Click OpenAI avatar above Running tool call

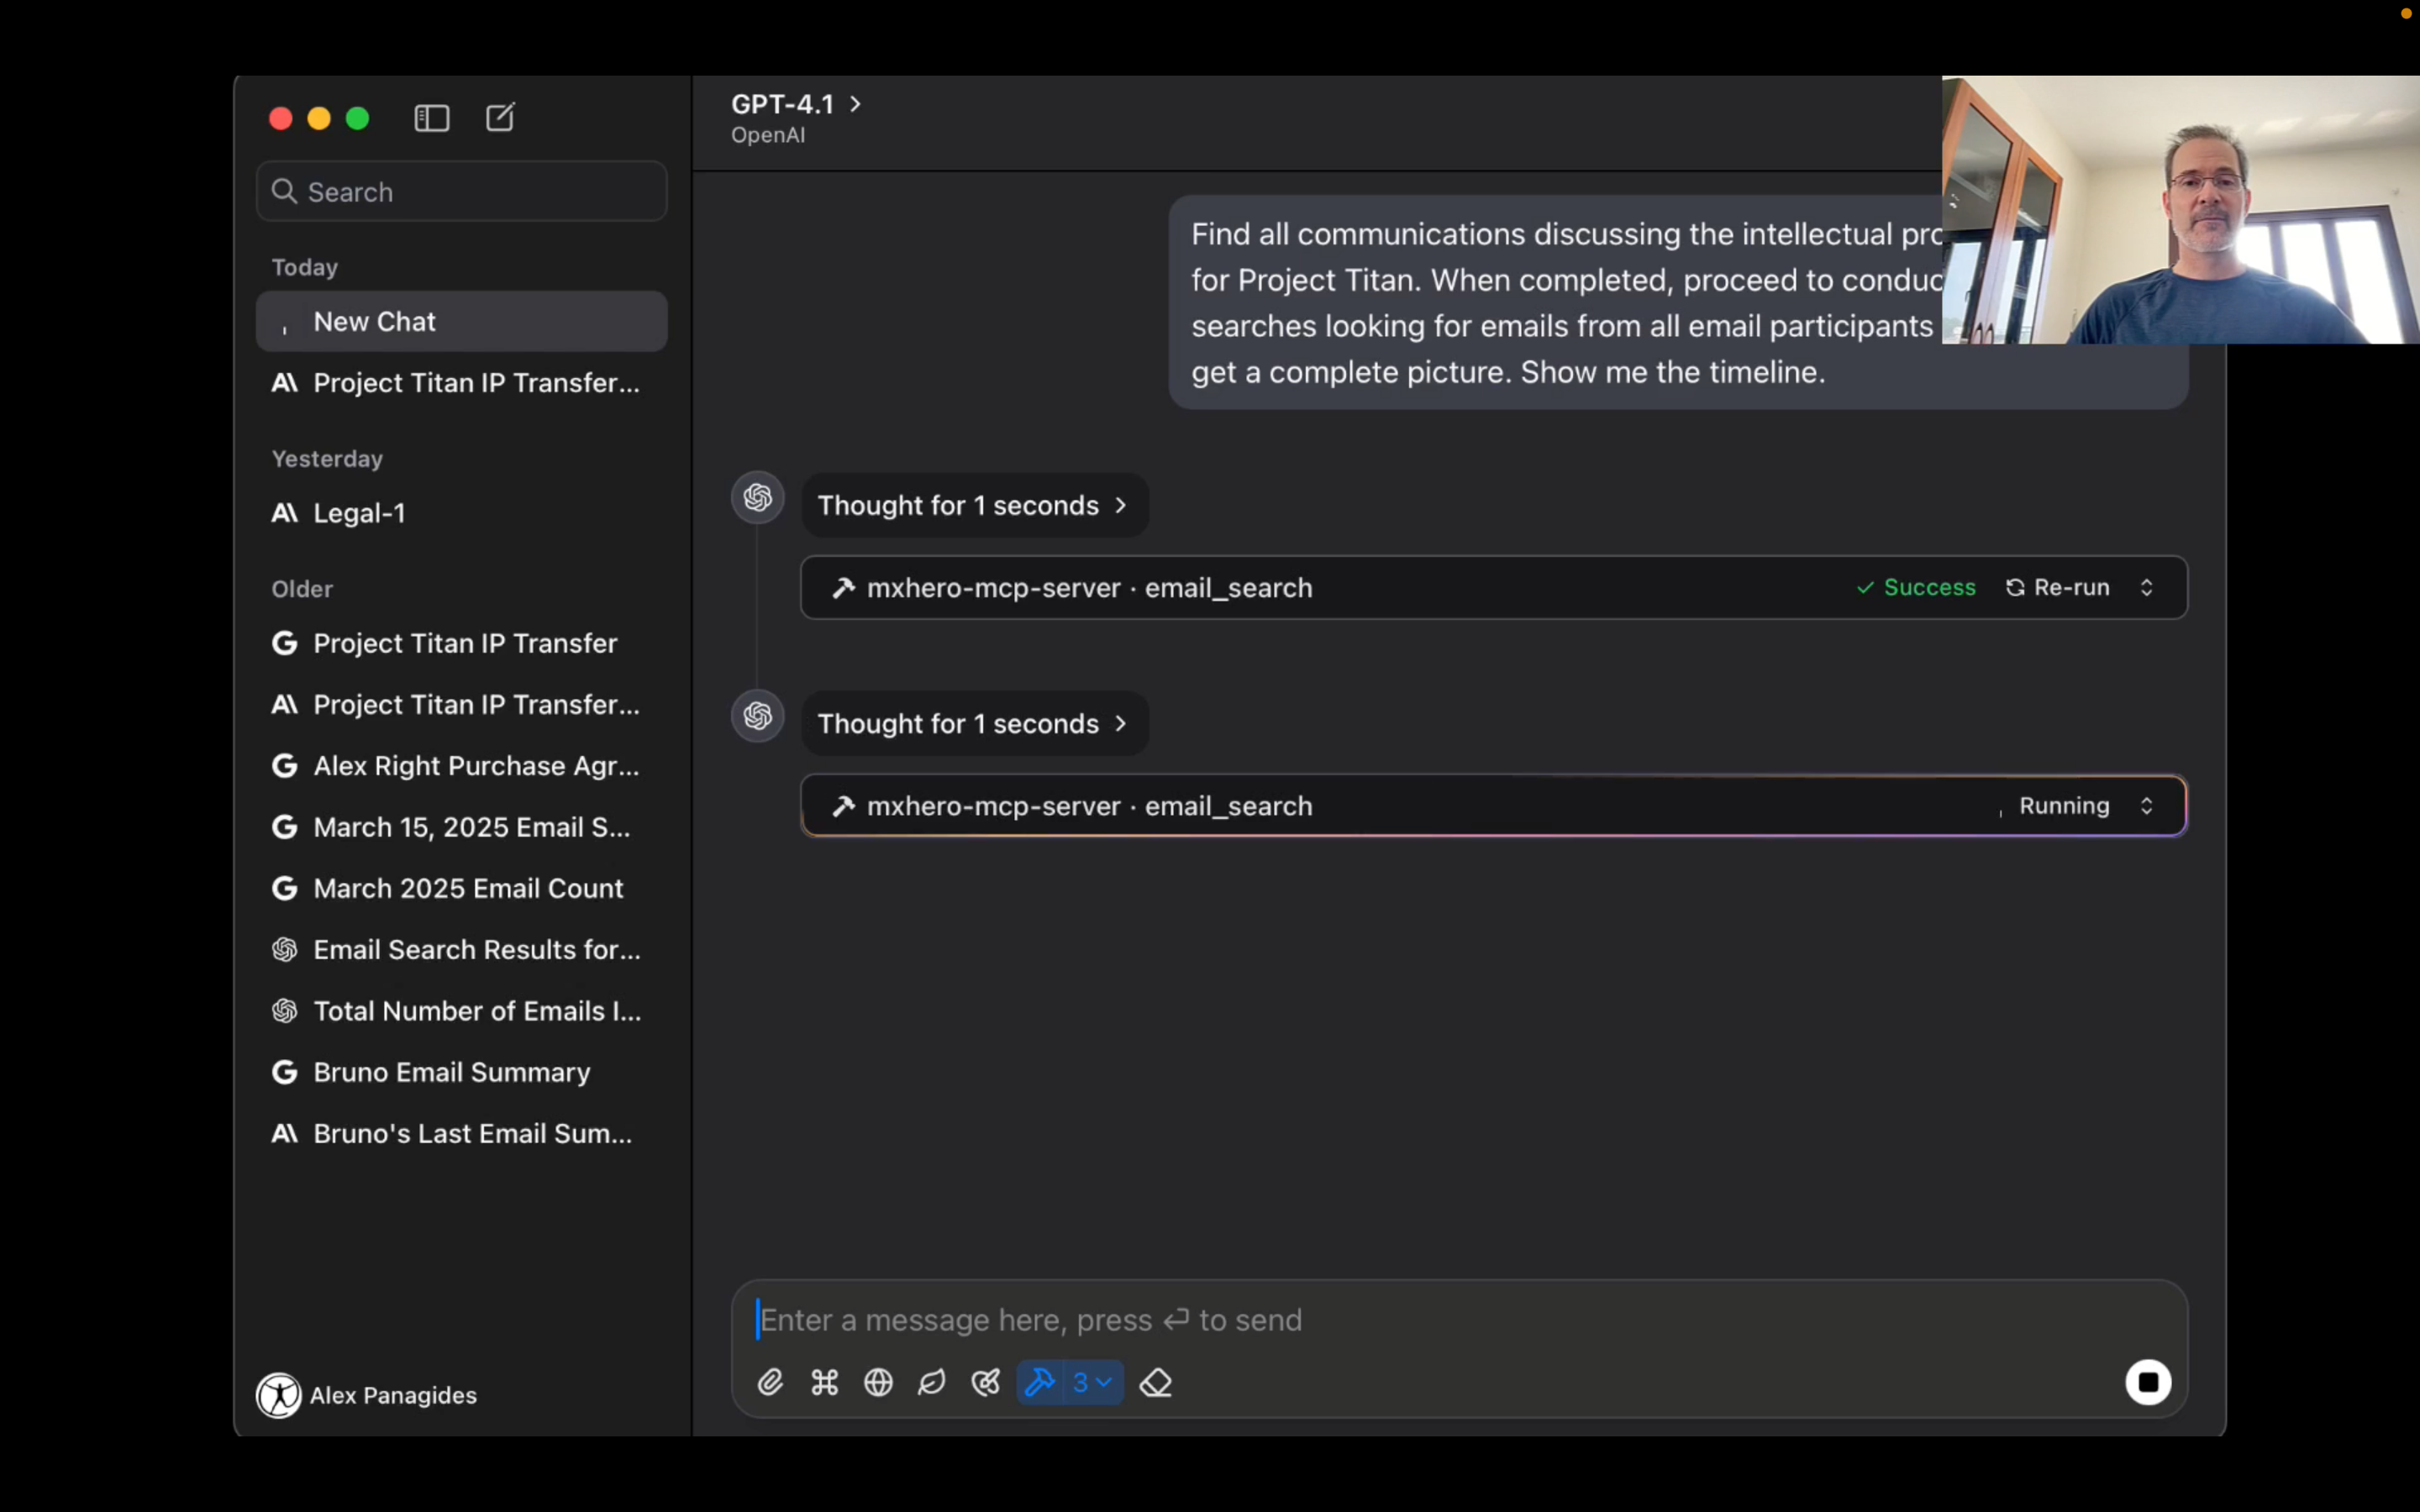point(758,716)
